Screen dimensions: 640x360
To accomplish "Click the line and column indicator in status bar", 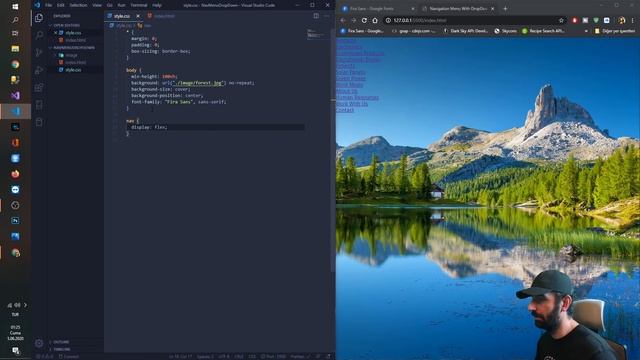I will (180, 356).
